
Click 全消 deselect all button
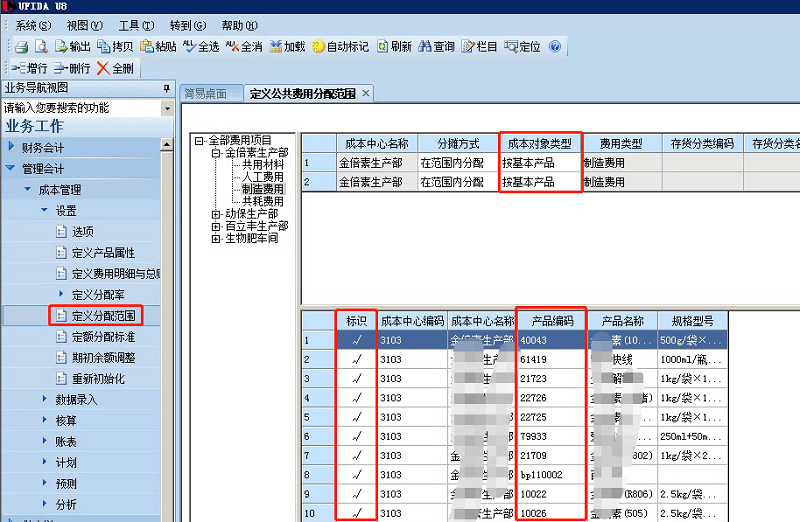[x=244, y=47]
